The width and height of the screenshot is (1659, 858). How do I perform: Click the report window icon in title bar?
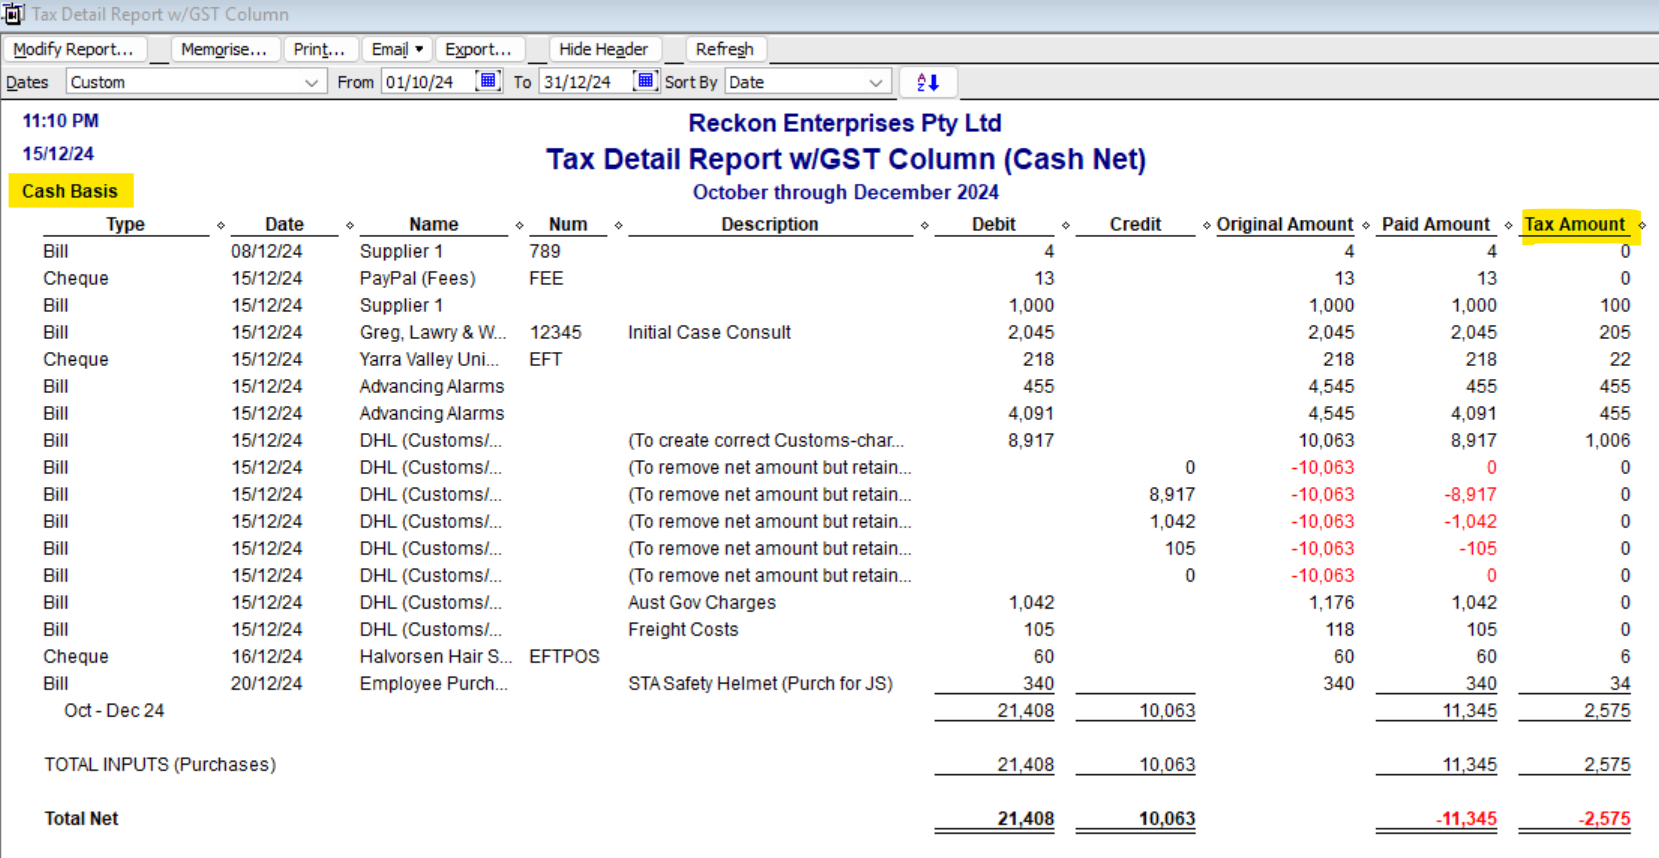(13, 14)
